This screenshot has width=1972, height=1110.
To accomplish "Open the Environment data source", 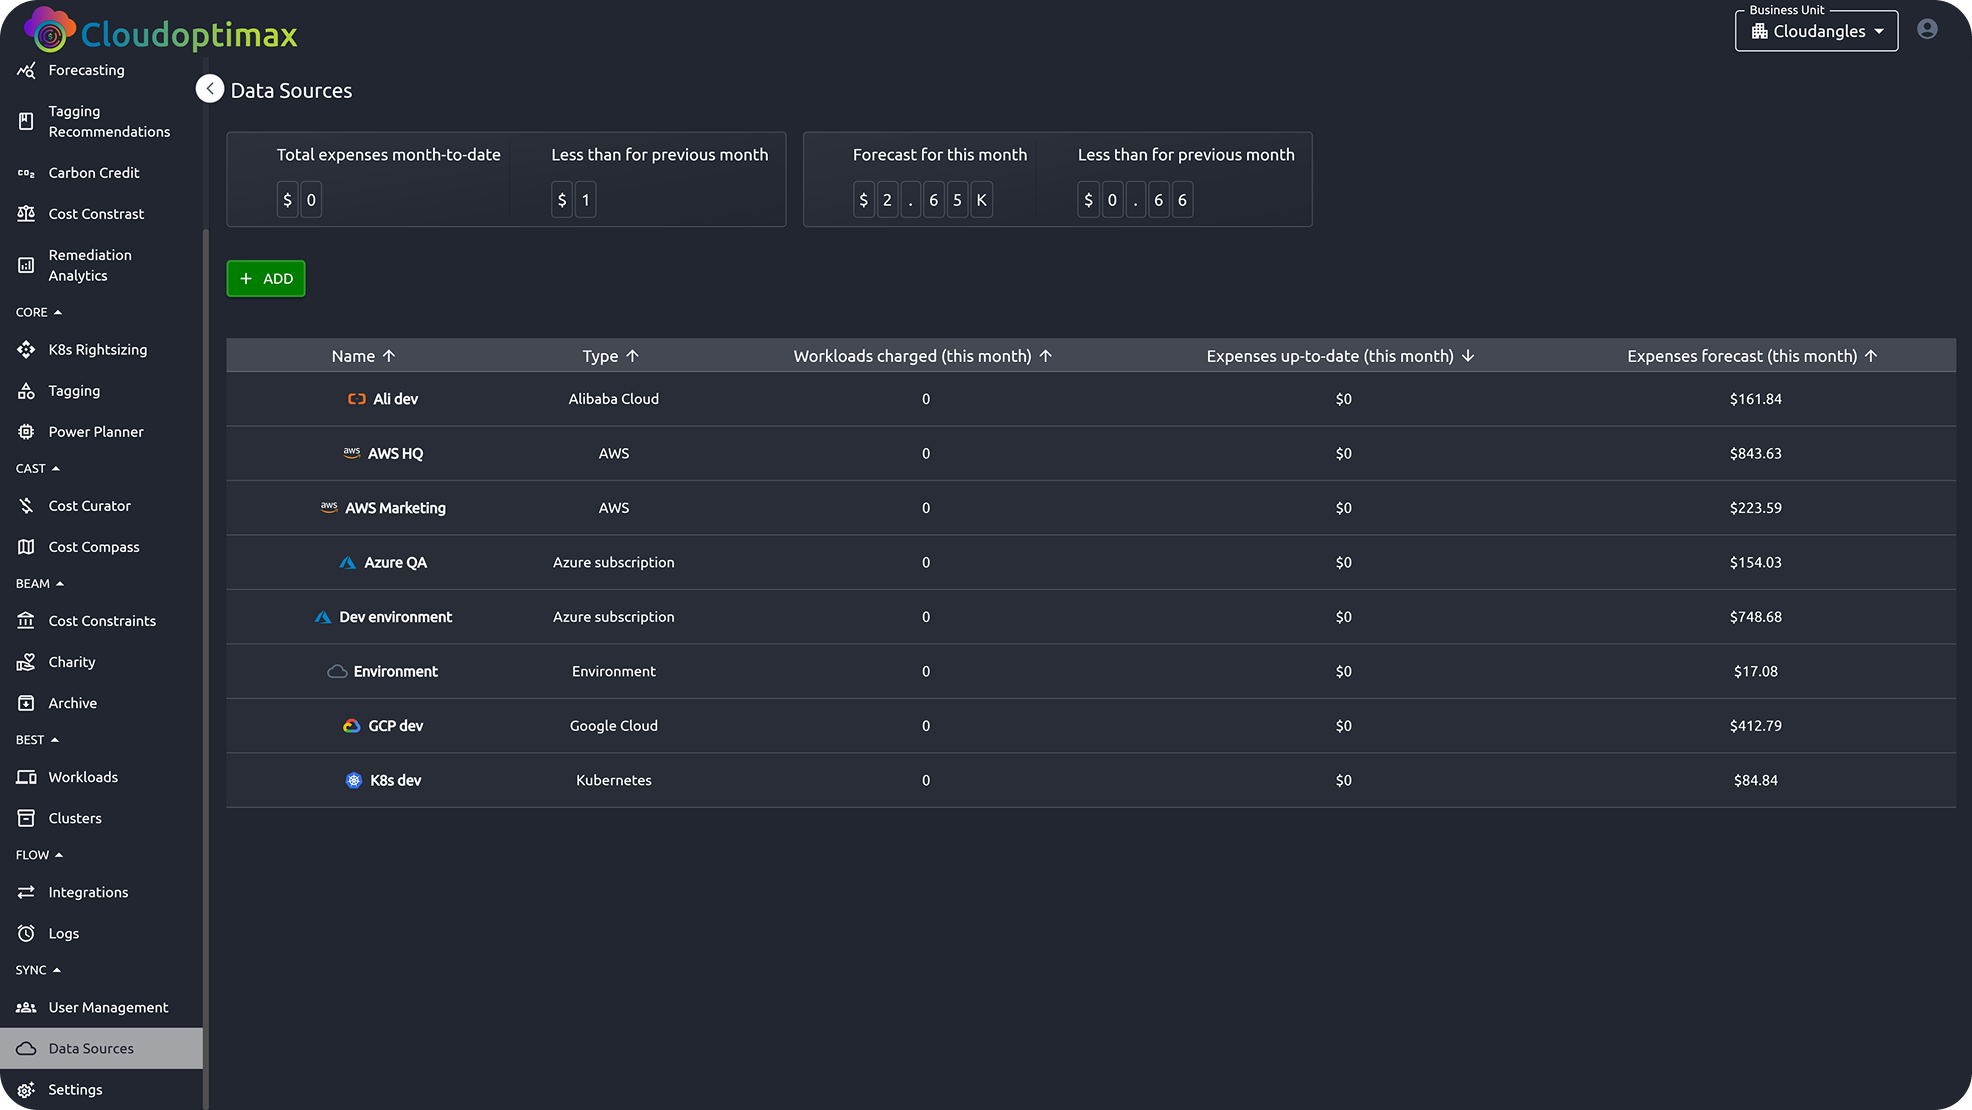I will tap(396, 672).
